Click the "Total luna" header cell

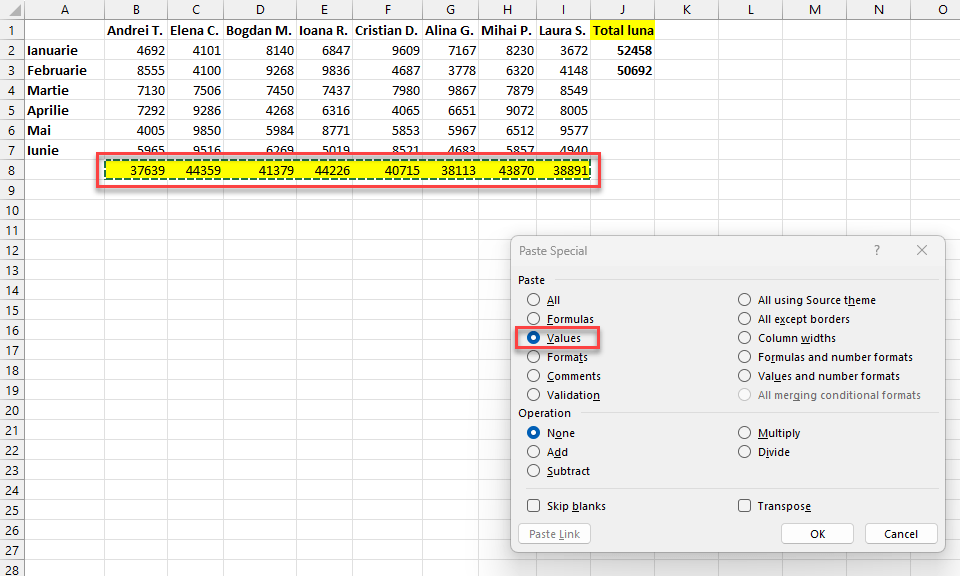coord(622,30)
